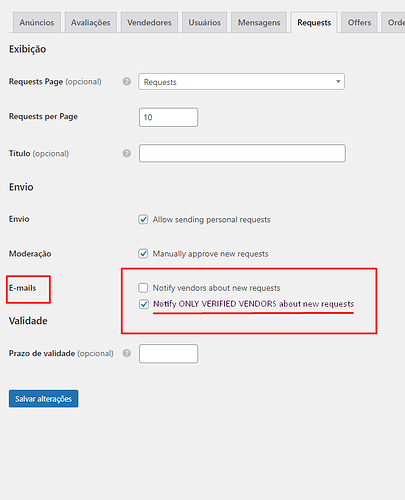The height and width of the screenshot is (500, 405).
Task: Open the Requests Page dropdown
Action: click(242, 82)
